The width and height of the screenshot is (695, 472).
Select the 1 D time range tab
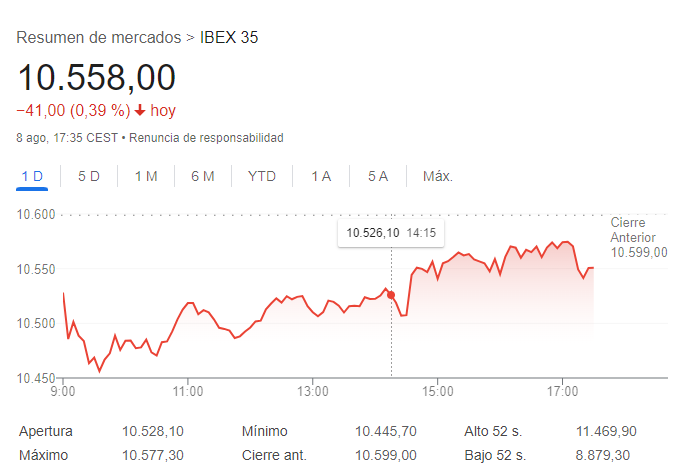coord(33,177)
